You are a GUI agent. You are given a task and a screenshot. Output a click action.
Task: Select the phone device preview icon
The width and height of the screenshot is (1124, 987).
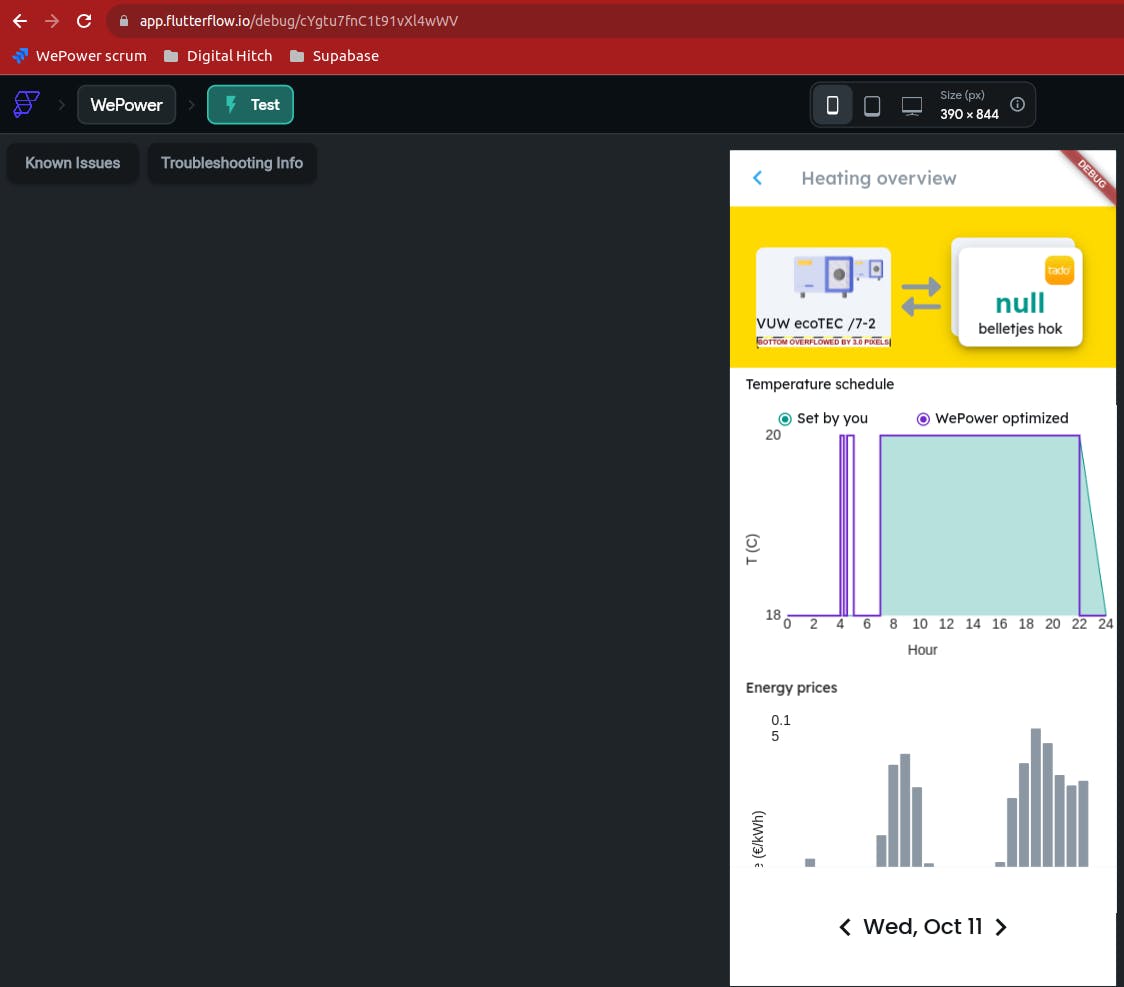point(832,105)
